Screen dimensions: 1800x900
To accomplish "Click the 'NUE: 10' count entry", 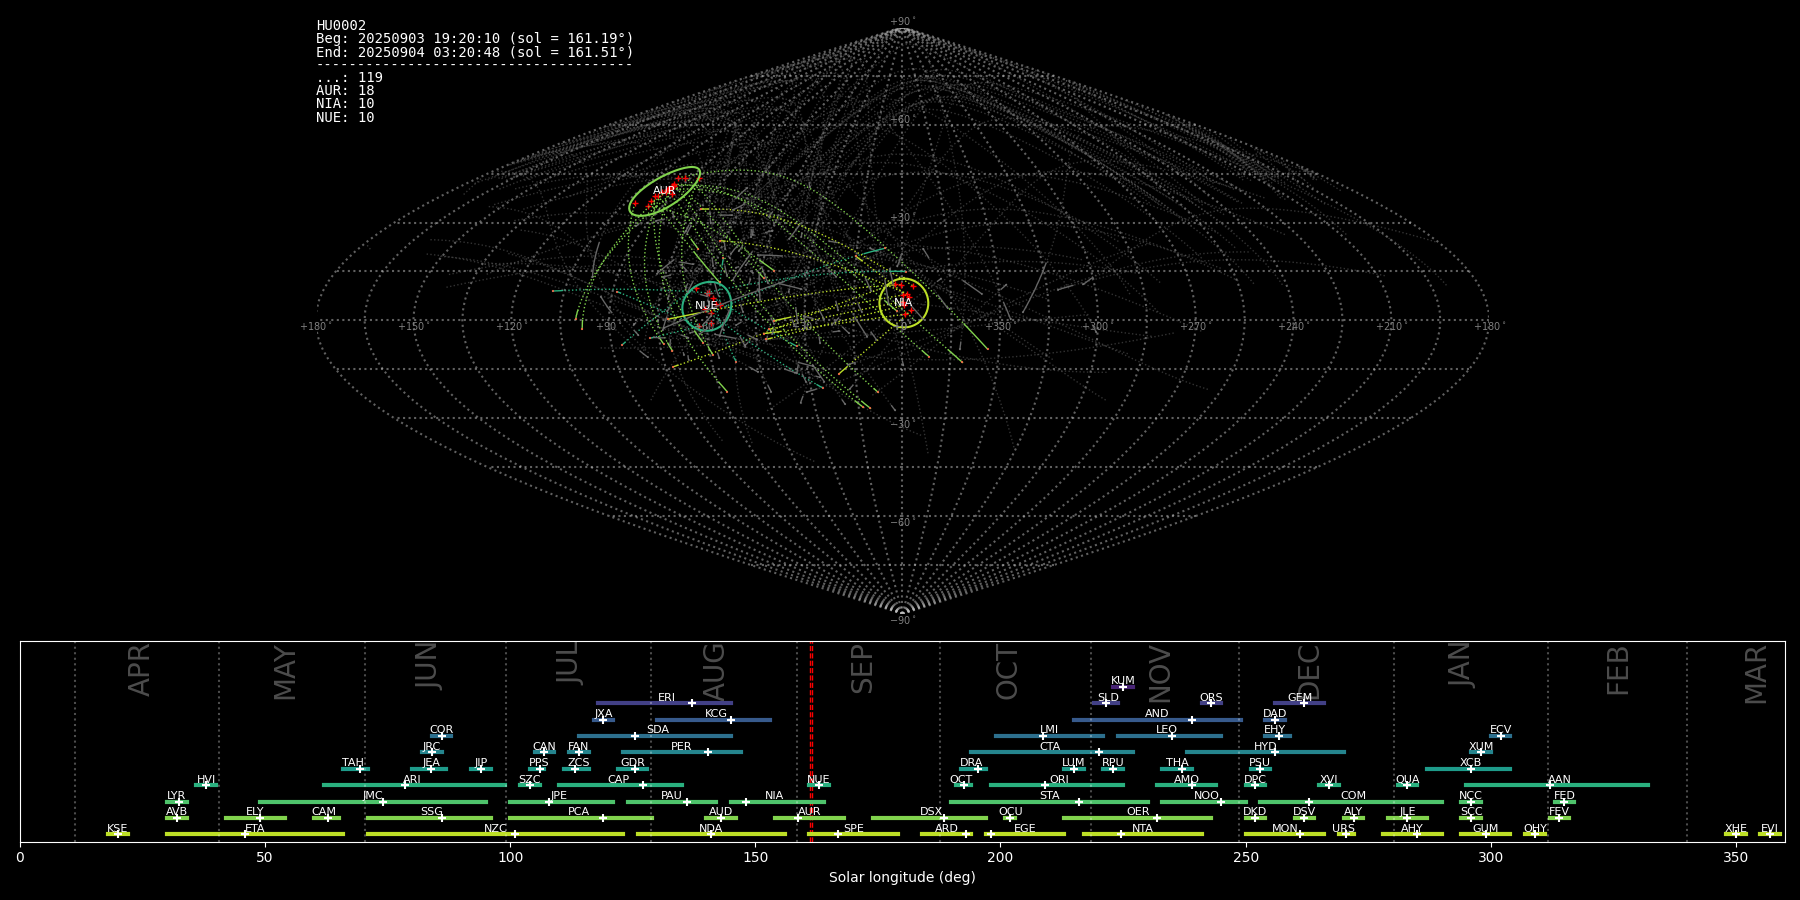I will click(x=345, y=117).
